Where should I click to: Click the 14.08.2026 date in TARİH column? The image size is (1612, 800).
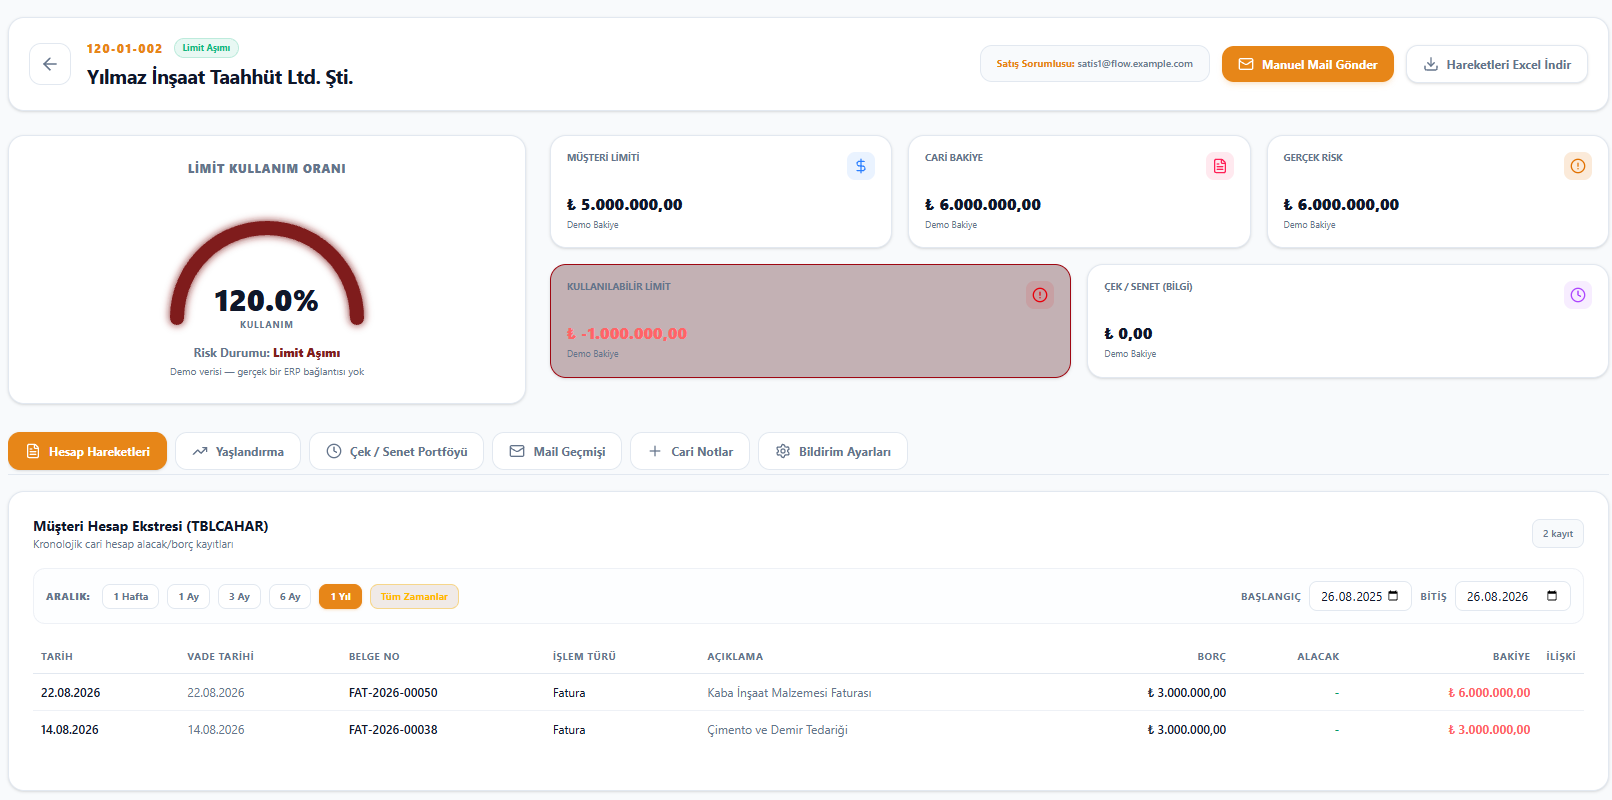tap(70, 730)
